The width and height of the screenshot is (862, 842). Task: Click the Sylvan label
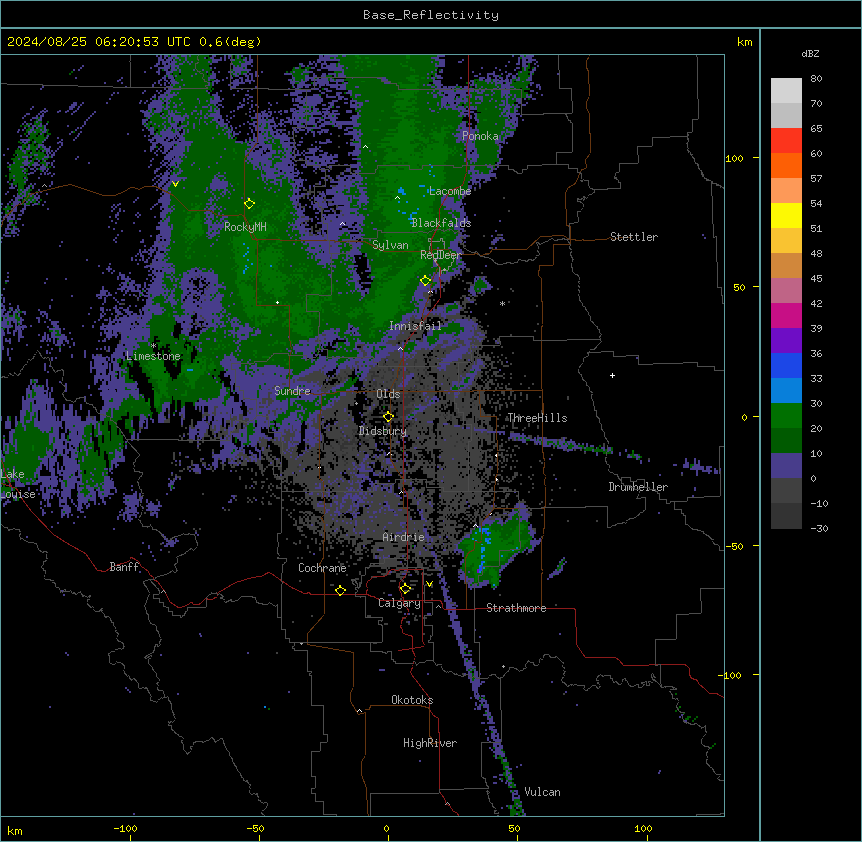(390, 245)
